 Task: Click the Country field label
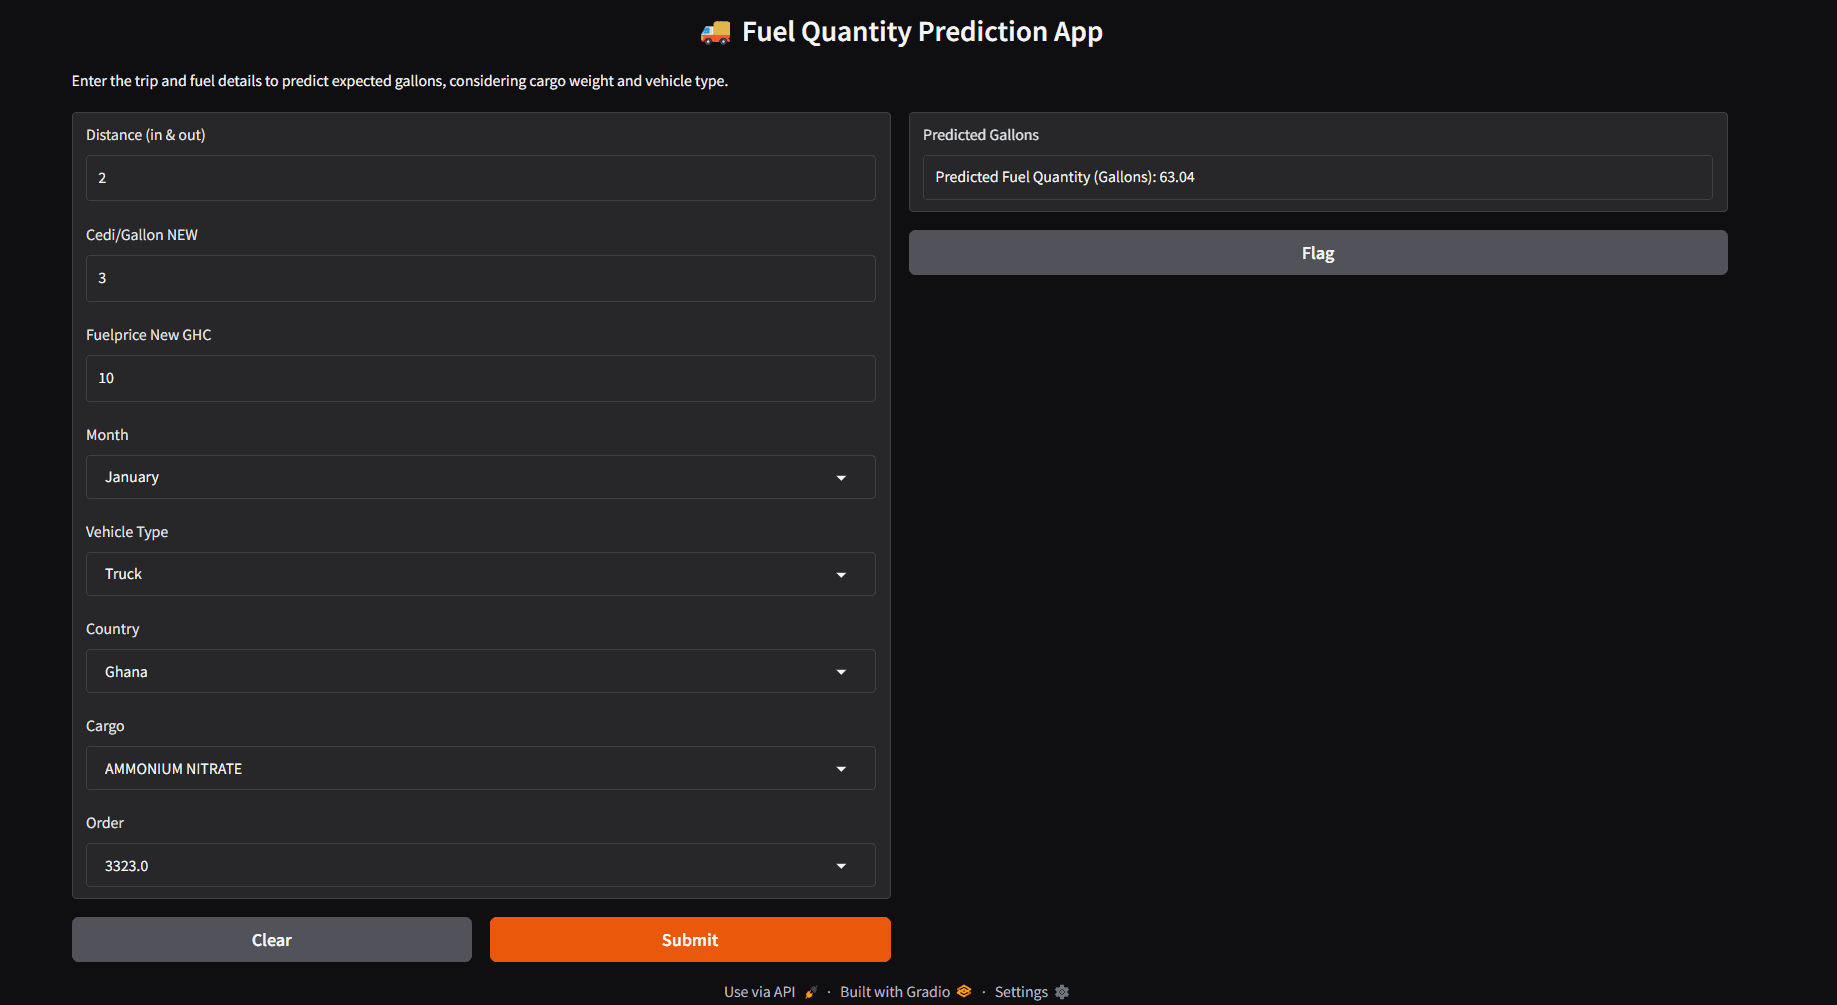(112, 629)
